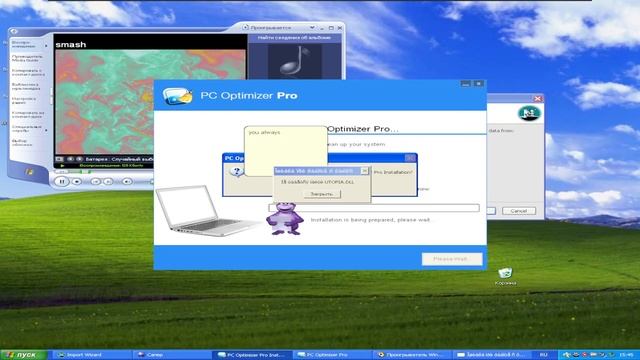Mute the Media Player sound
The height and width of the screenshot is (360, 640).
click(127, 181)
